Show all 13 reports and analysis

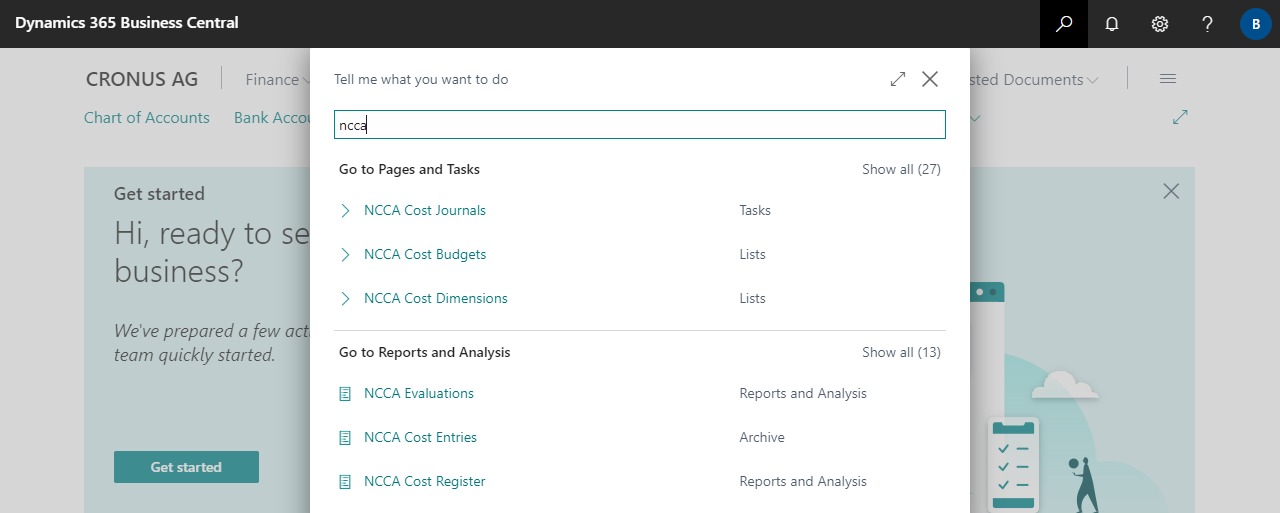pos(901,352)
